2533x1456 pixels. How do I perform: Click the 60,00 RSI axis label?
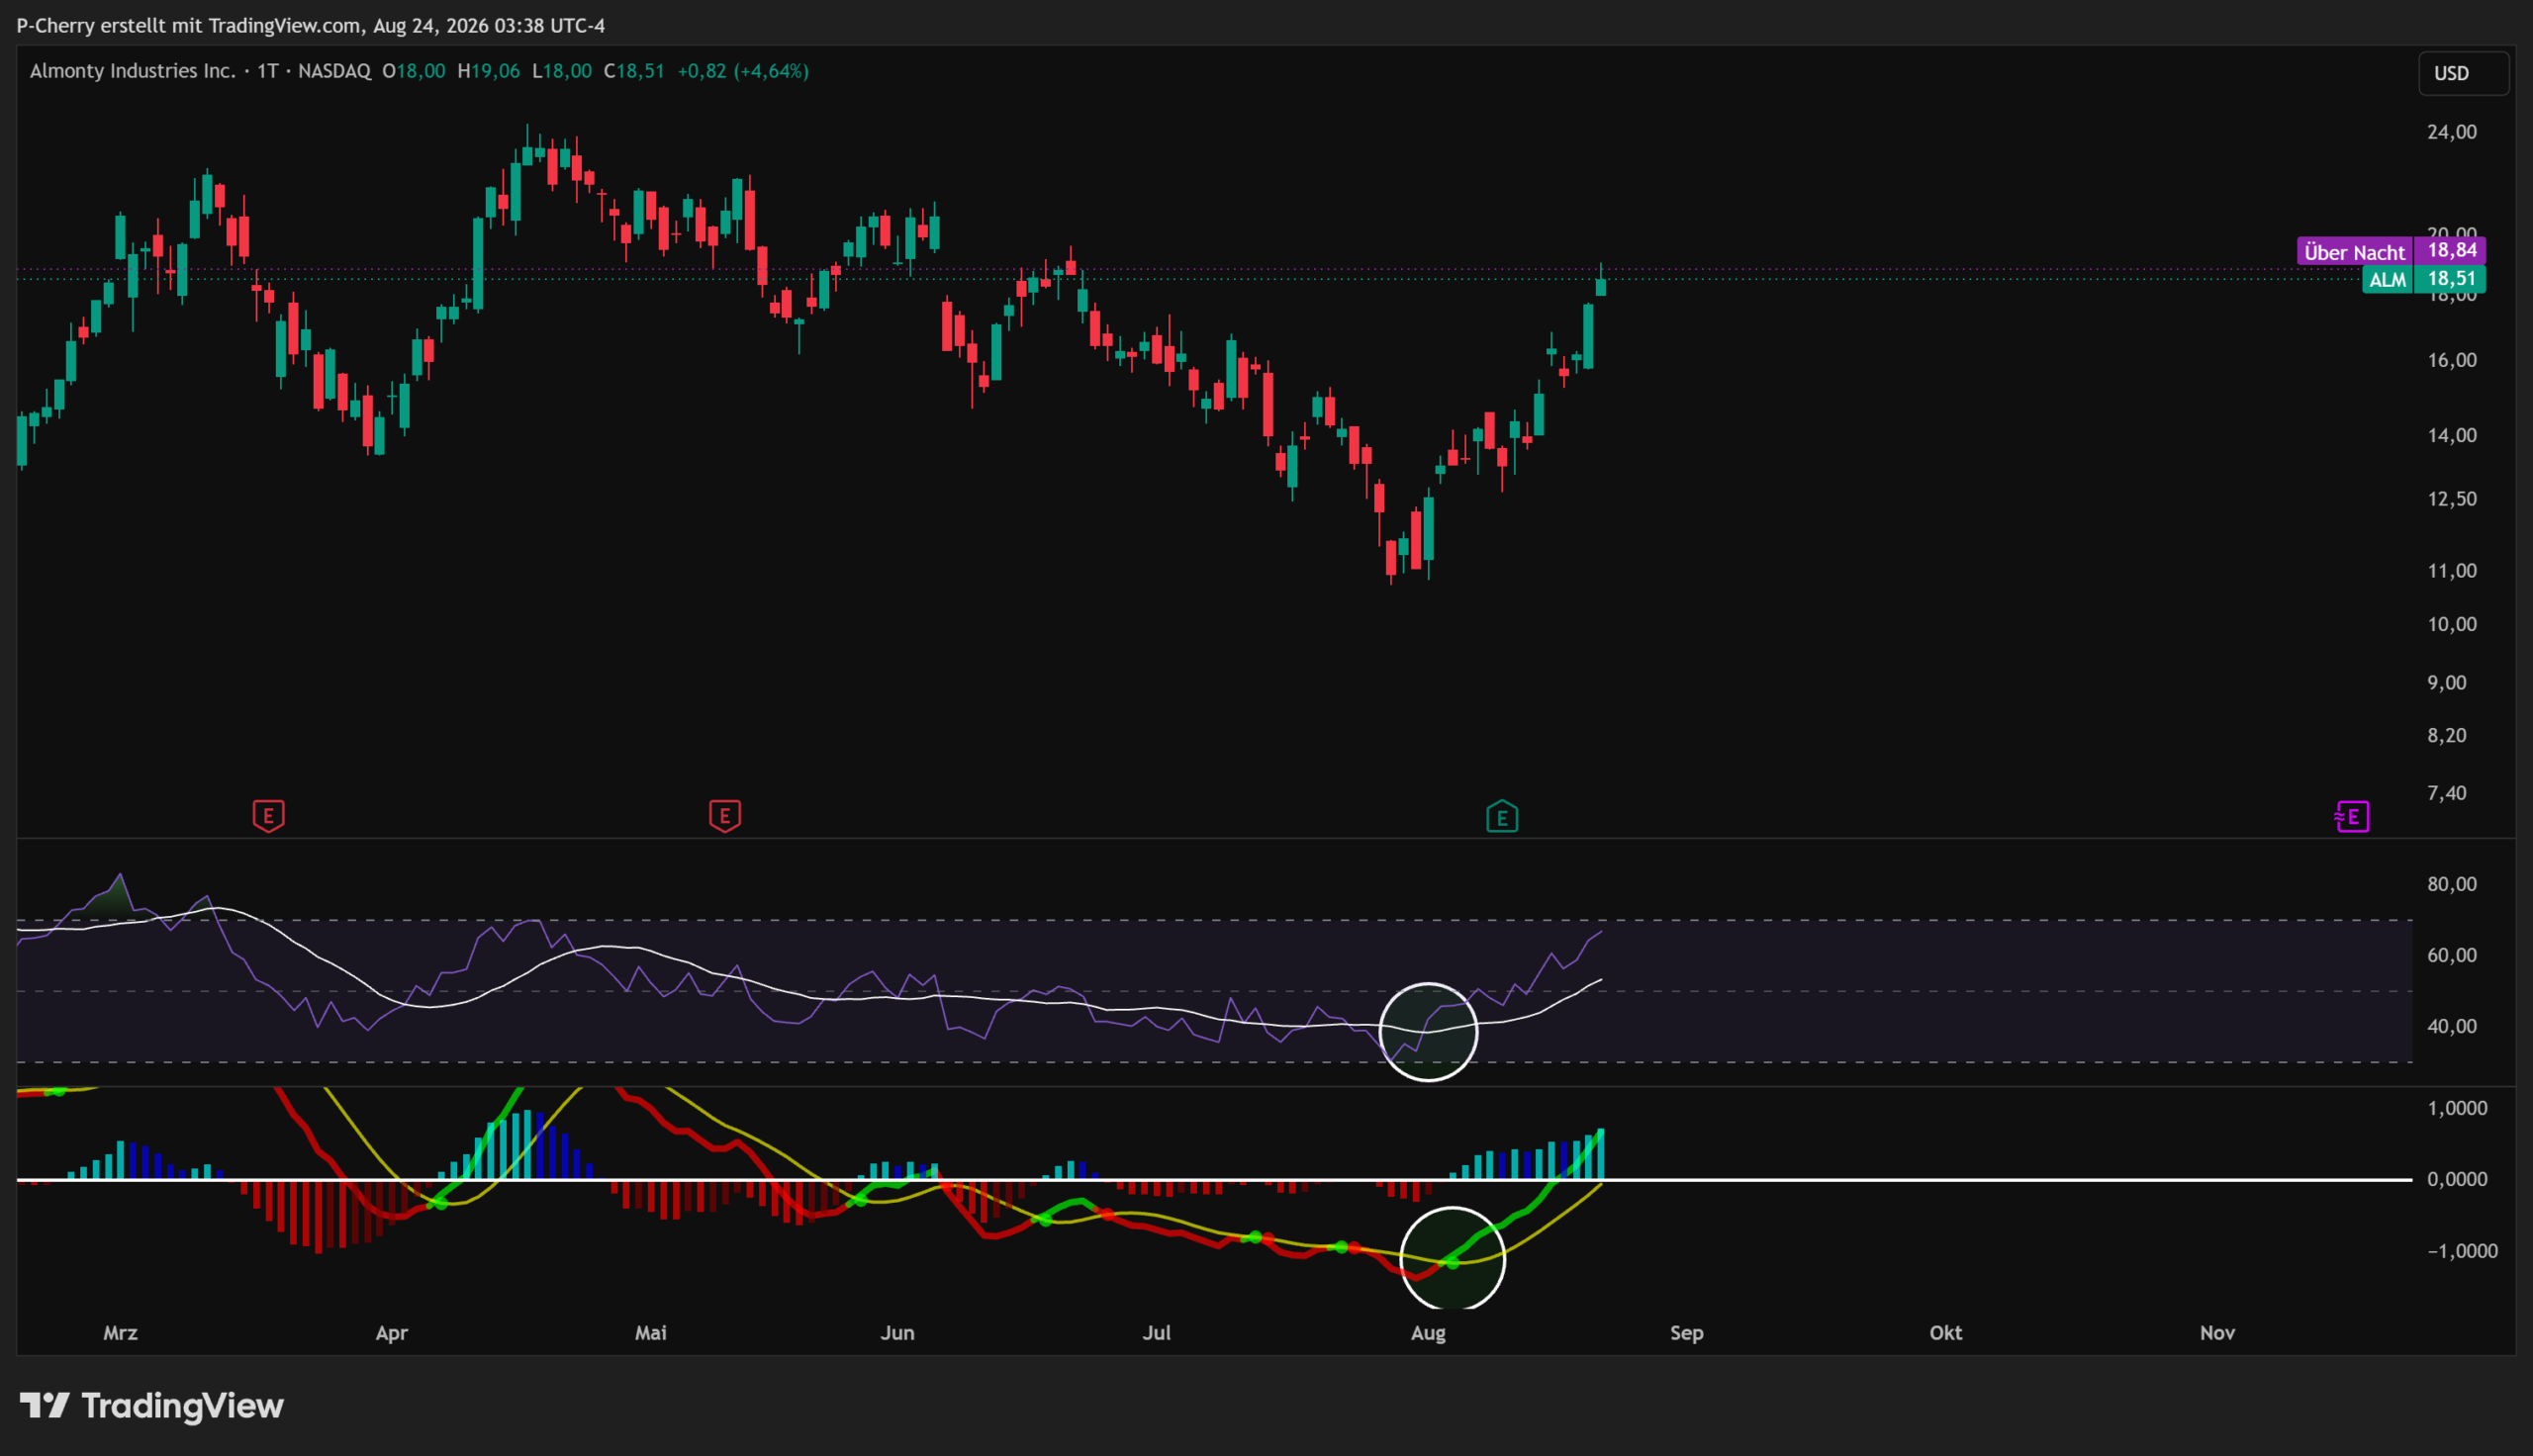pyautogui.click(x=2451, y=955)
